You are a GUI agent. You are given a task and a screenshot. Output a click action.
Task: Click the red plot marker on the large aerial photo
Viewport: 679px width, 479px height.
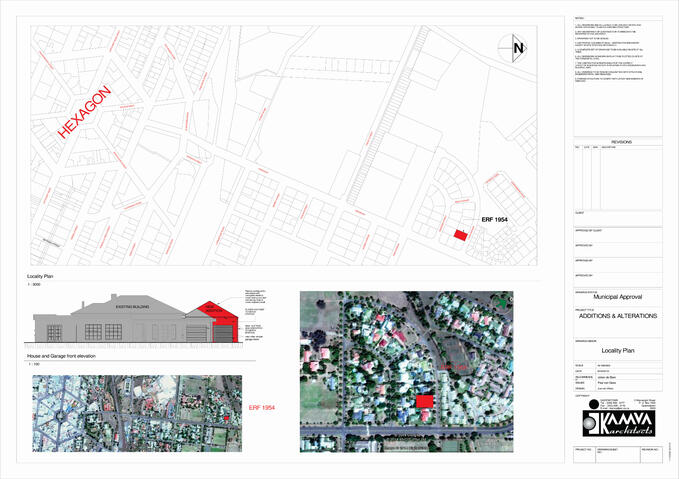(x=426, y=400)
